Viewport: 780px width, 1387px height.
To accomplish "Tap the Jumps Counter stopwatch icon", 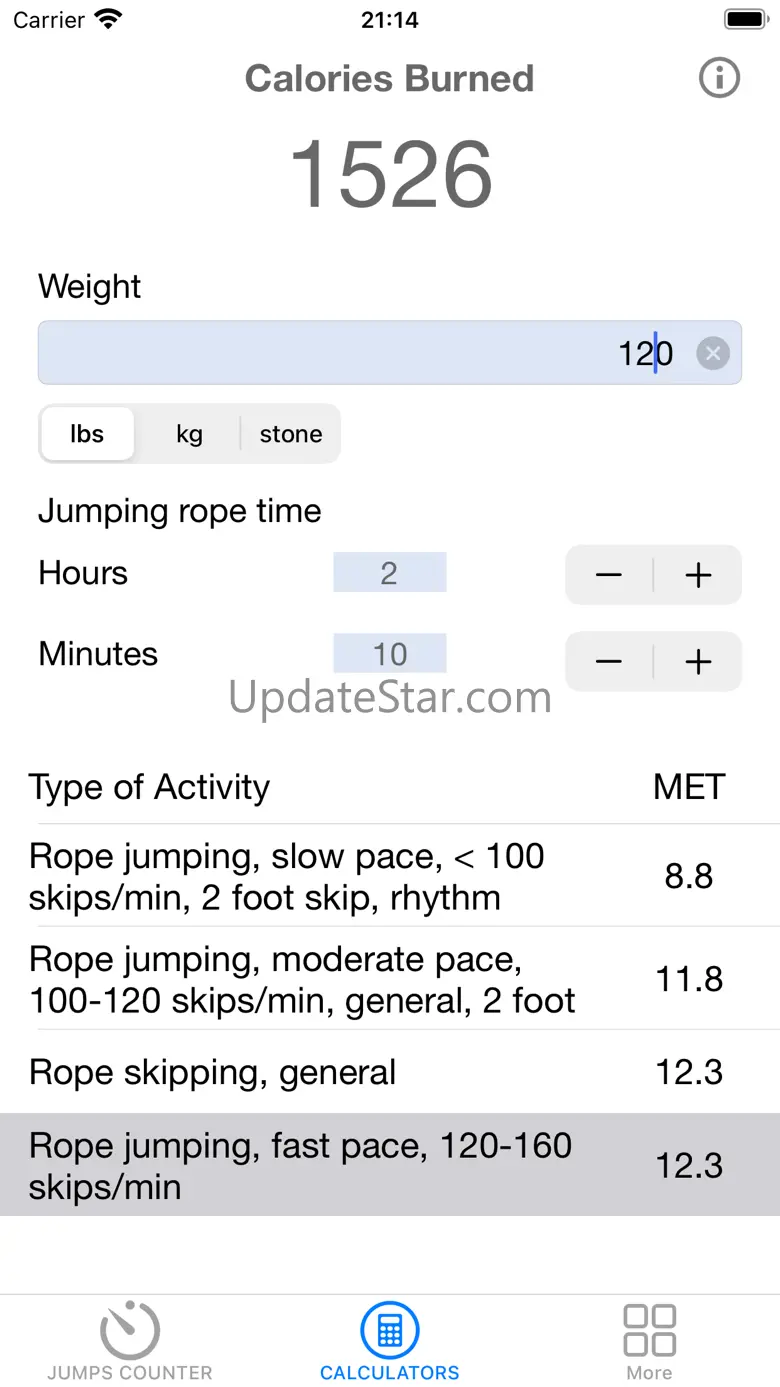I will (x=130, y=1331).
